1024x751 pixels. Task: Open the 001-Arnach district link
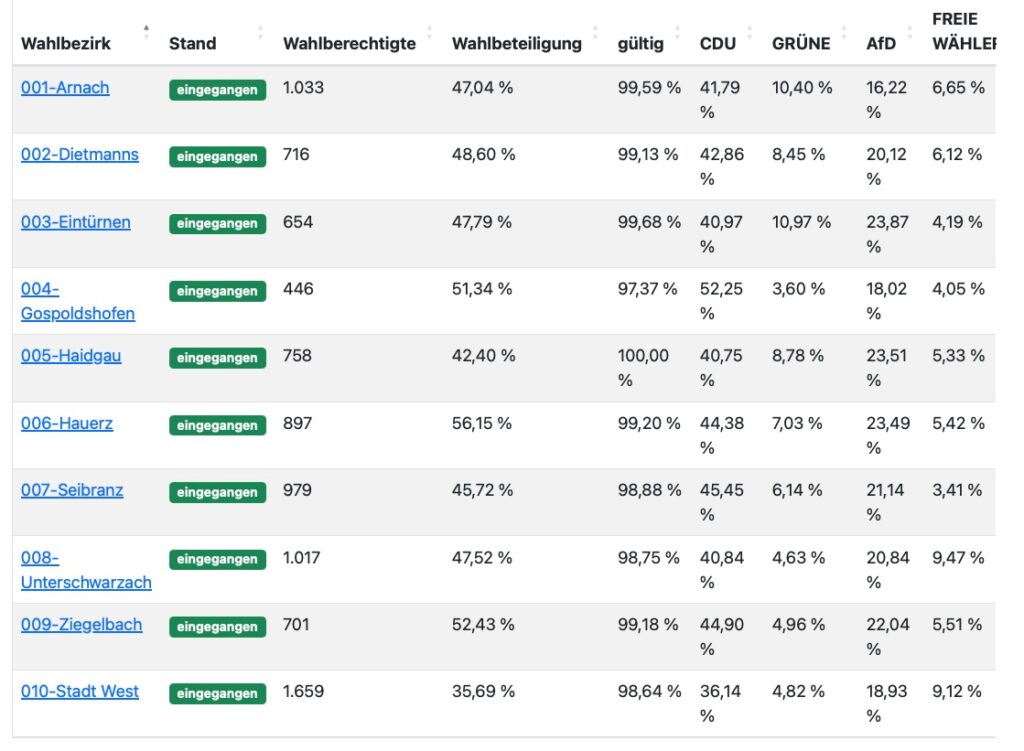pyautogui.click(x=65, y=88)
